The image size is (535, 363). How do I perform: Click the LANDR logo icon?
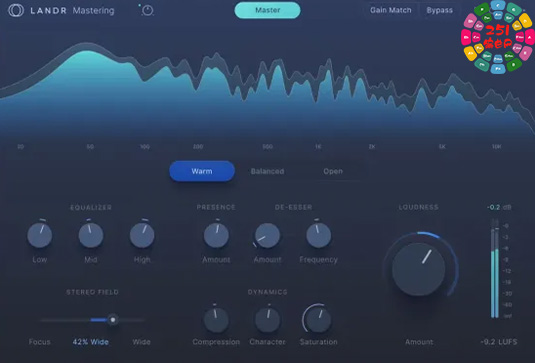pos(16,10)
